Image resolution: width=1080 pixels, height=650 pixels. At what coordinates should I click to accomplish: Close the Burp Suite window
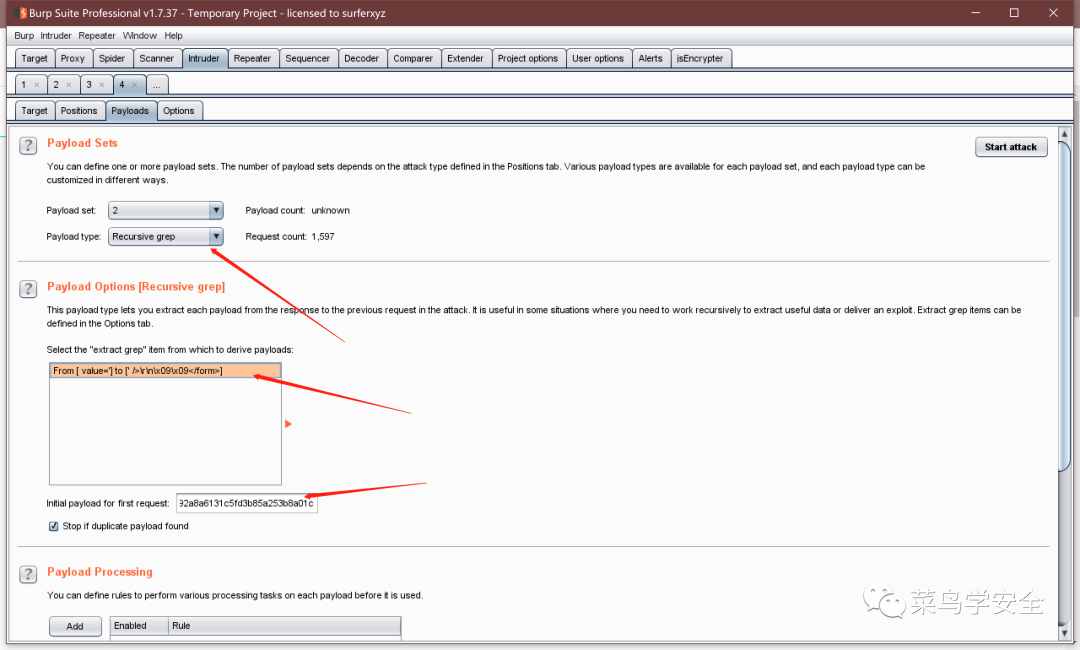[x=1053, y=12]
